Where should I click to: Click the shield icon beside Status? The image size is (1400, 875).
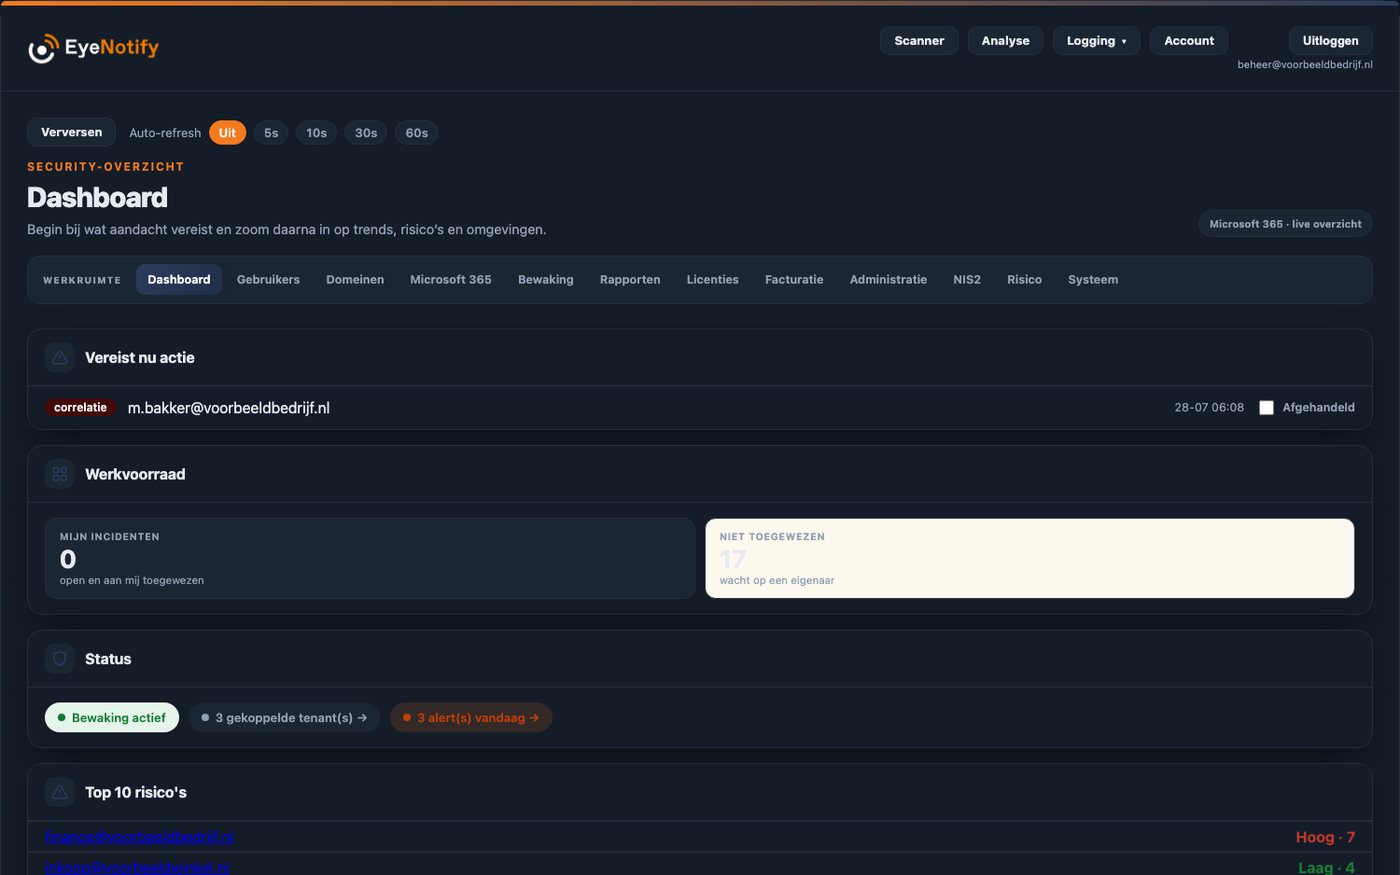point(60,658)
